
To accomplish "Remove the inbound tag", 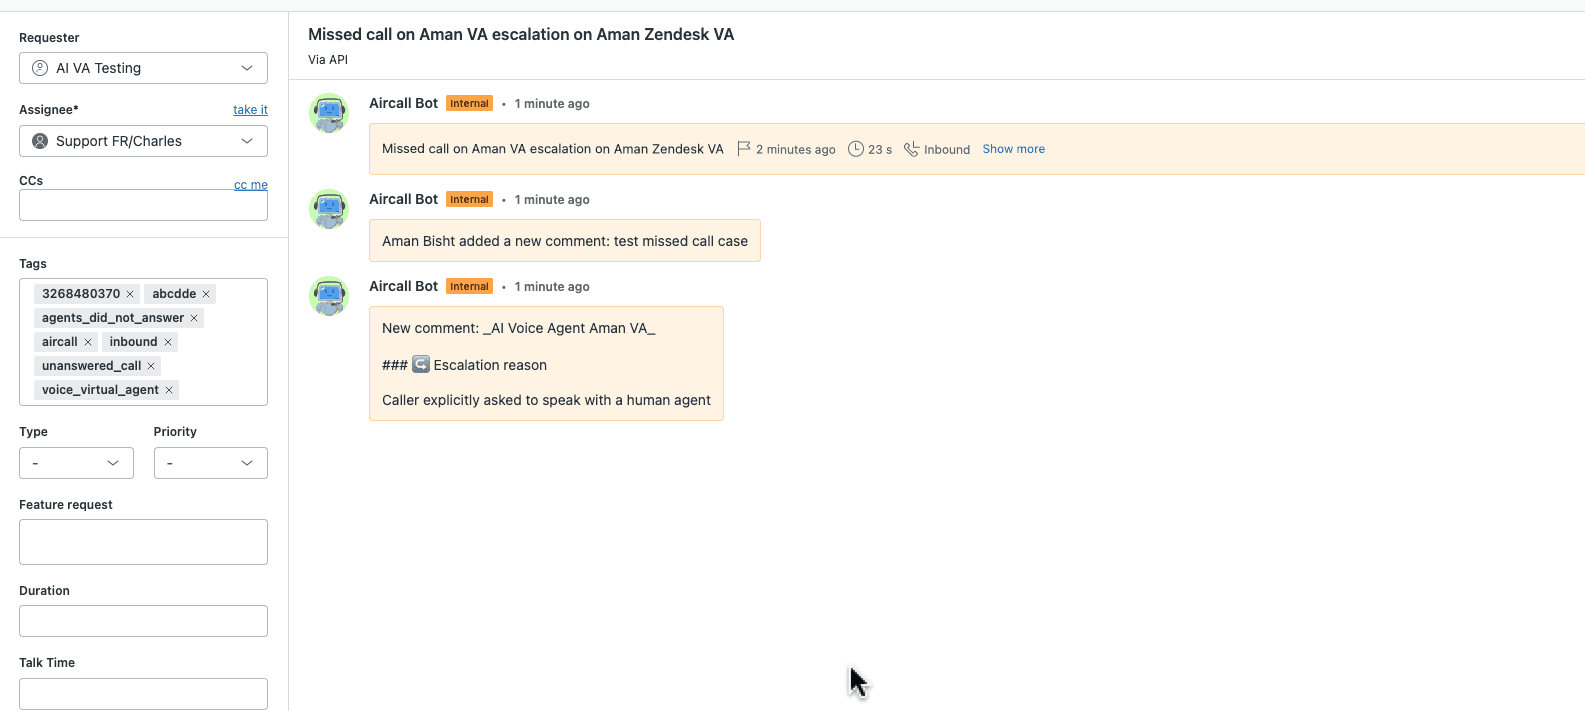I will click(168, 342).
